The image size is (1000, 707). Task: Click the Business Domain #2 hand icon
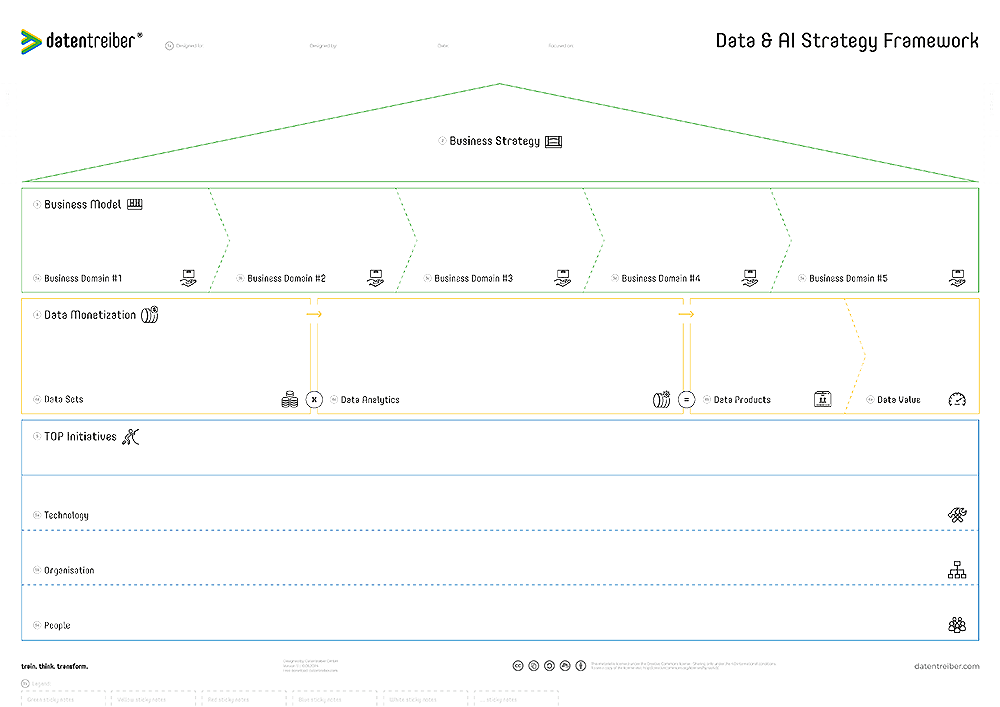376,278
